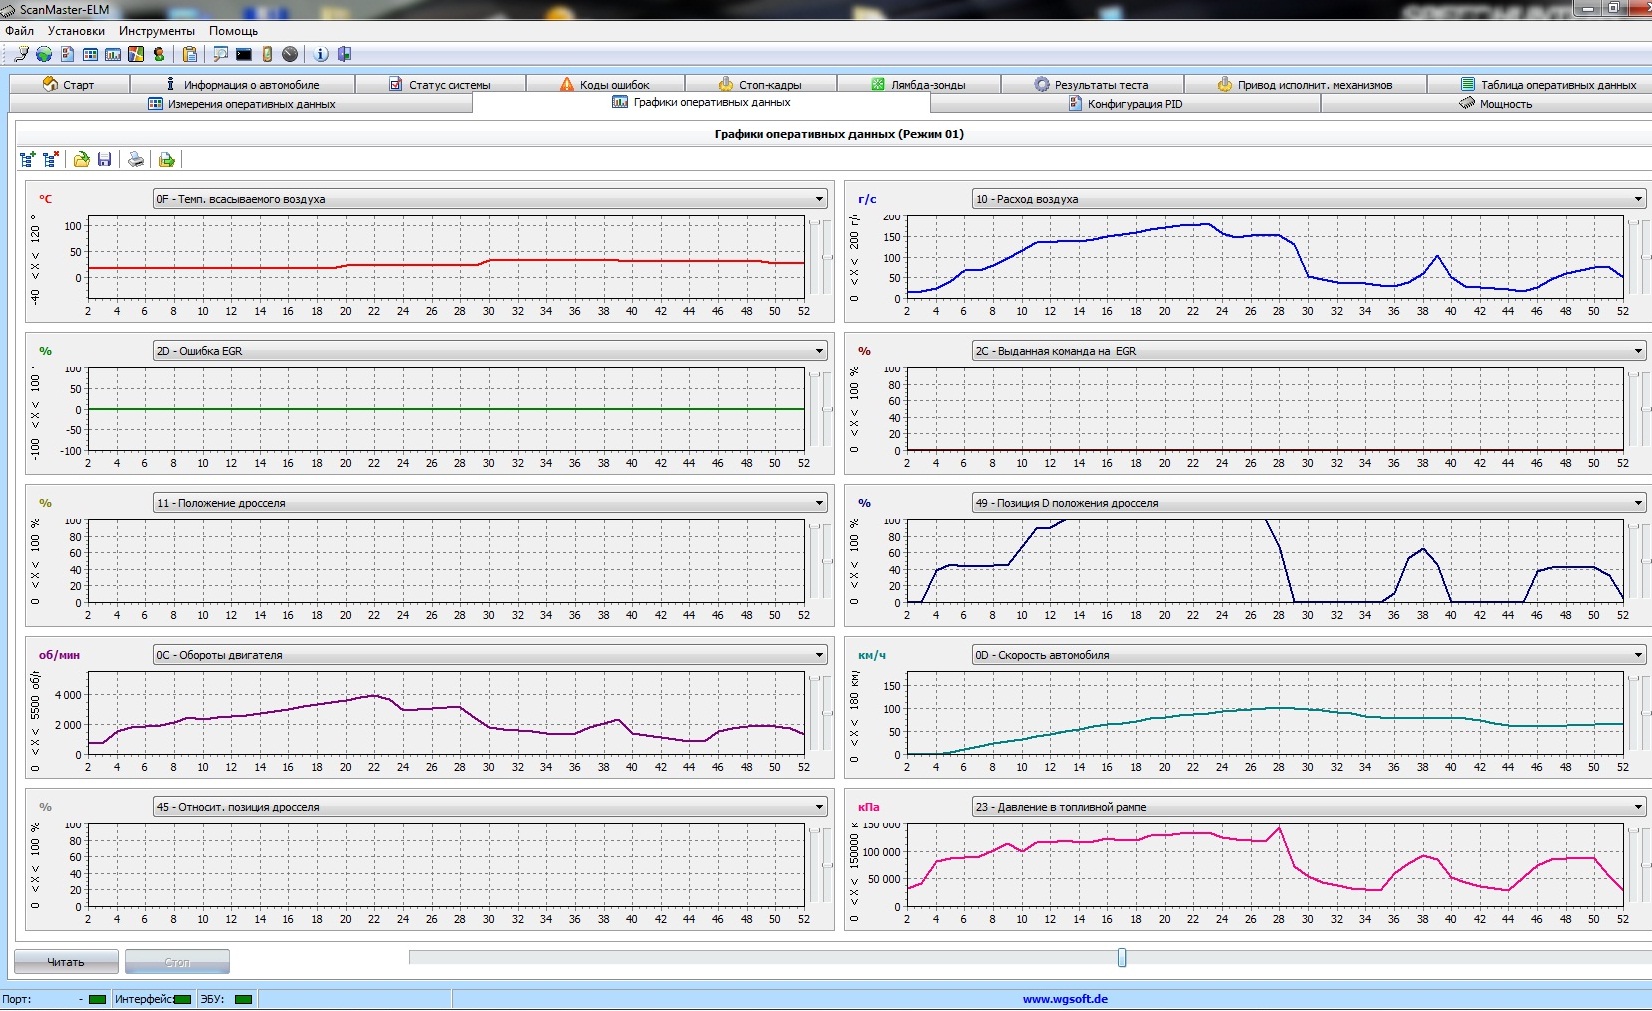
Task: Open the '0C - Обороты двигателя' PID dropdown
Action: 819,655
